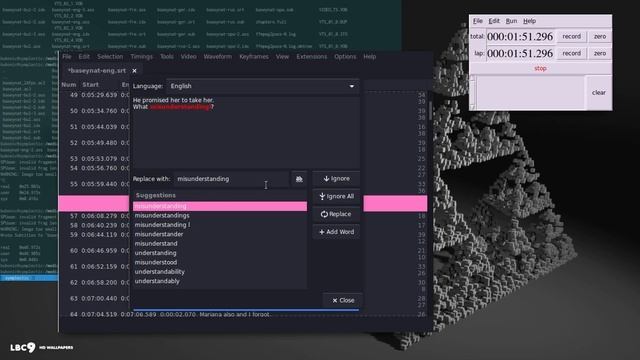
Task: Open the Video menu
Action: (189, 57)
